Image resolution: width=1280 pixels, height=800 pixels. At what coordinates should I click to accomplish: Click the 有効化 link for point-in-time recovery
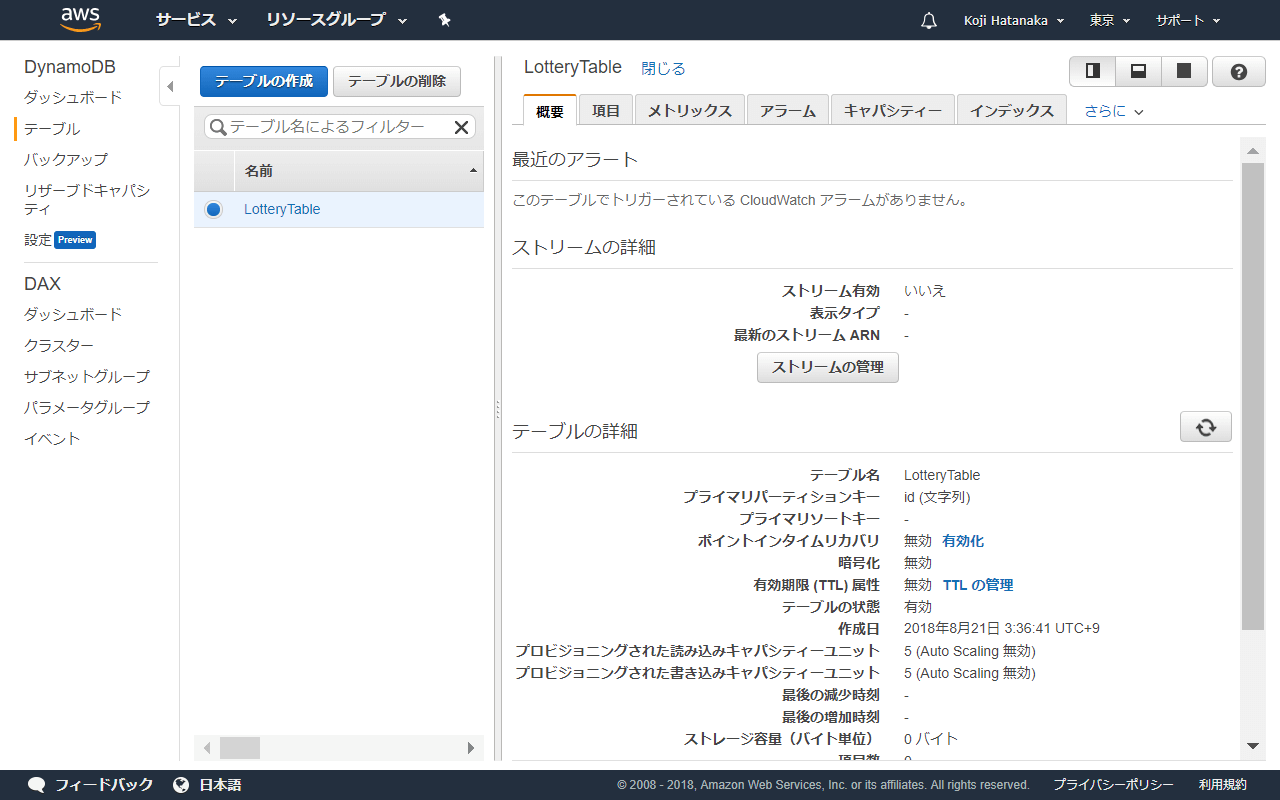point(963,541)
